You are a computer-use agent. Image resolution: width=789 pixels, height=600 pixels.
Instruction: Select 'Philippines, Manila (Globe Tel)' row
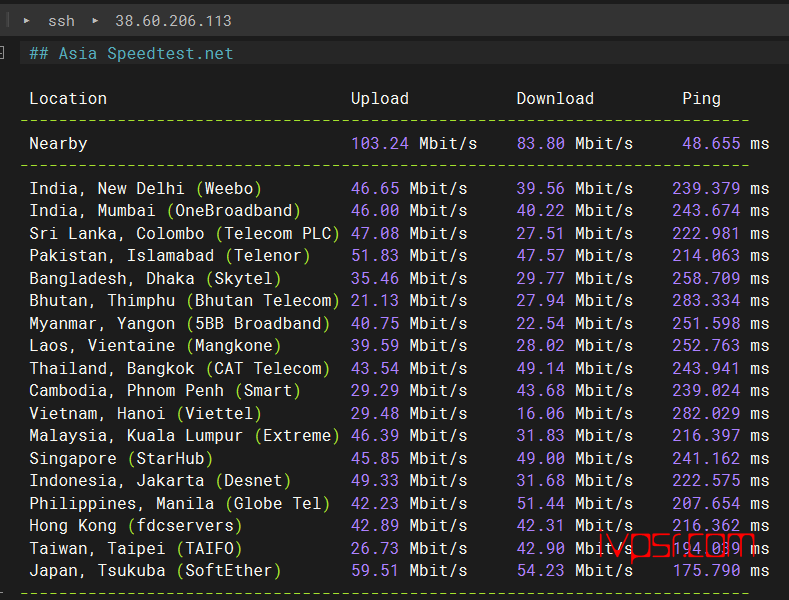399,503
